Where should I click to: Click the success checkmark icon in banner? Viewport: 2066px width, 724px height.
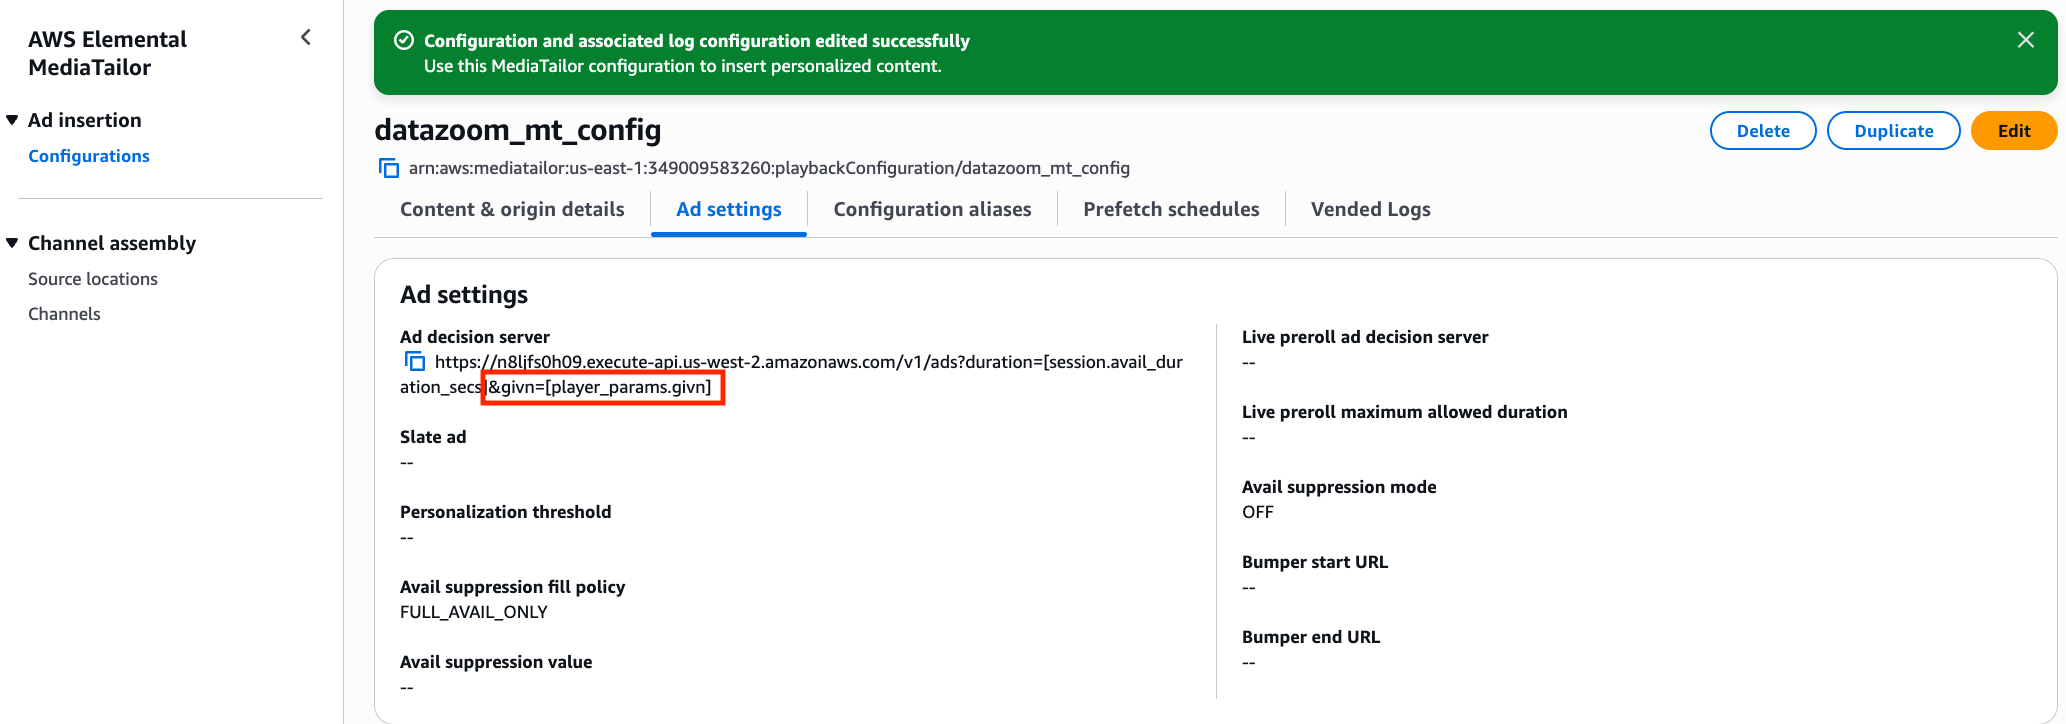coord(404,40)
